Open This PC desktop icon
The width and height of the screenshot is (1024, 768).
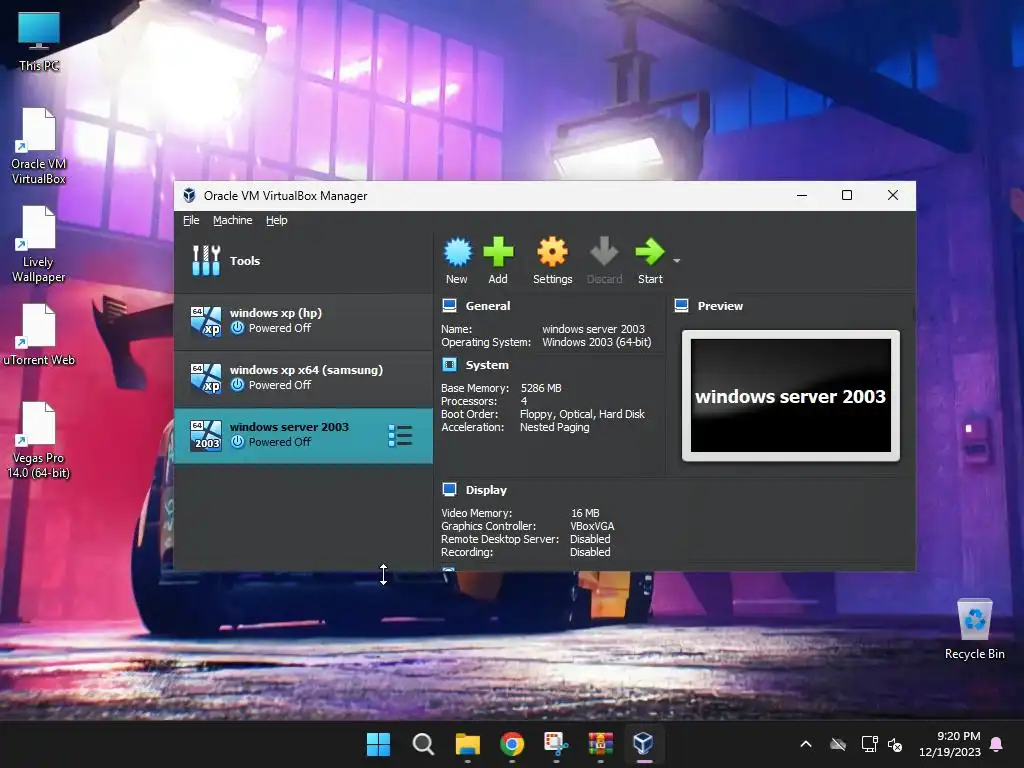(x=39, y=42)
